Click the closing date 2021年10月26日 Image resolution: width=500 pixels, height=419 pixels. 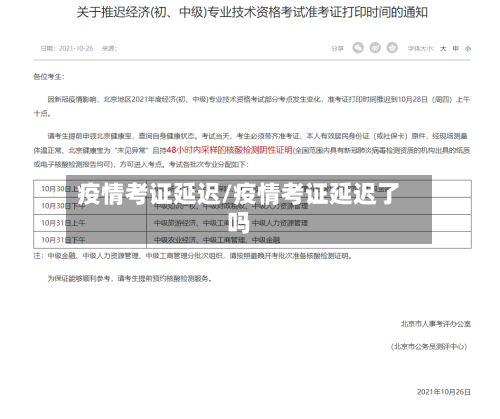pyautogui.click(x=444, y=392)
